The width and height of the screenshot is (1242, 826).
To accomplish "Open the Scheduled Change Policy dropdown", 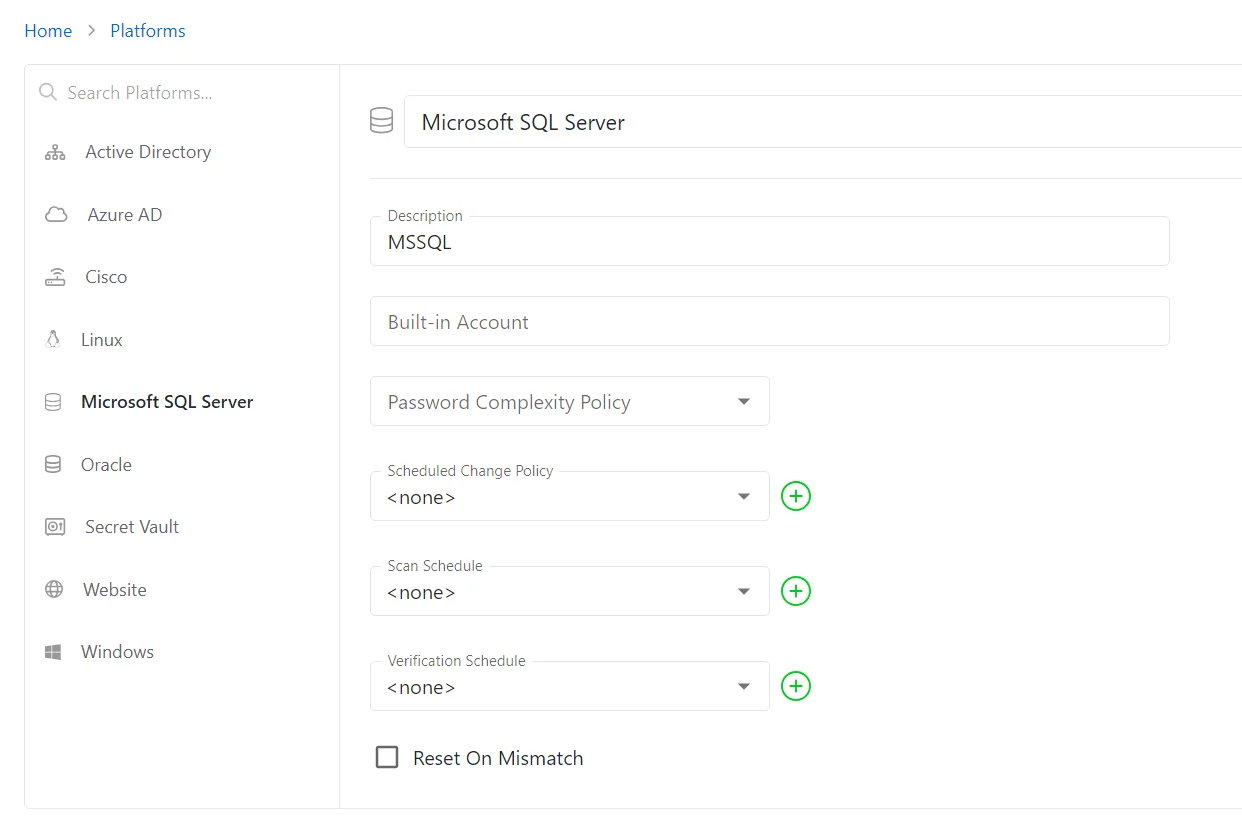I will coord(570,496).
